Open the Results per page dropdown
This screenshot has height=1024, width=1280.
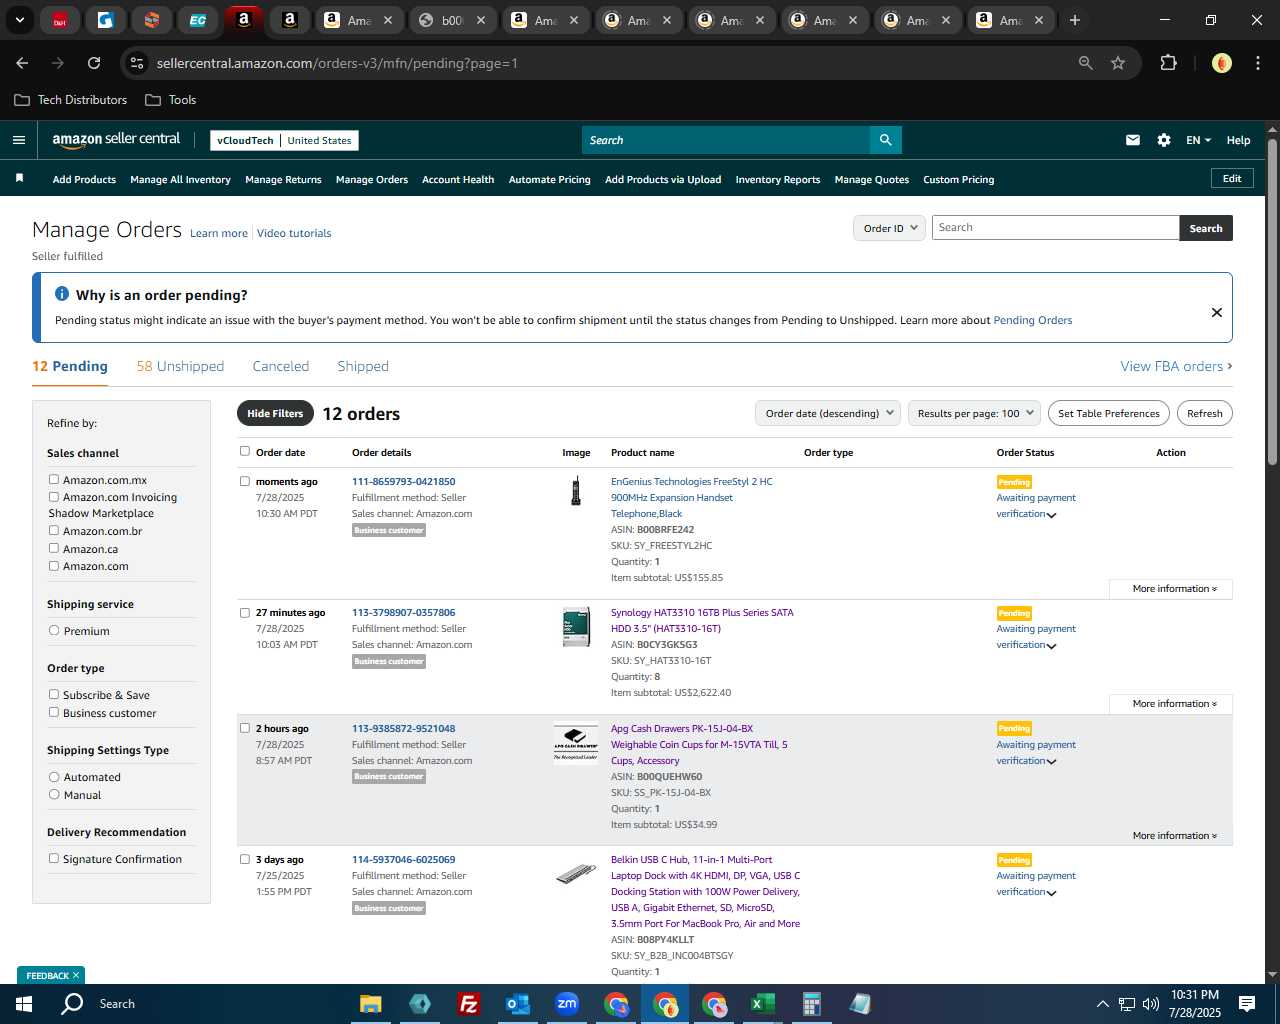tap(975, 413)
